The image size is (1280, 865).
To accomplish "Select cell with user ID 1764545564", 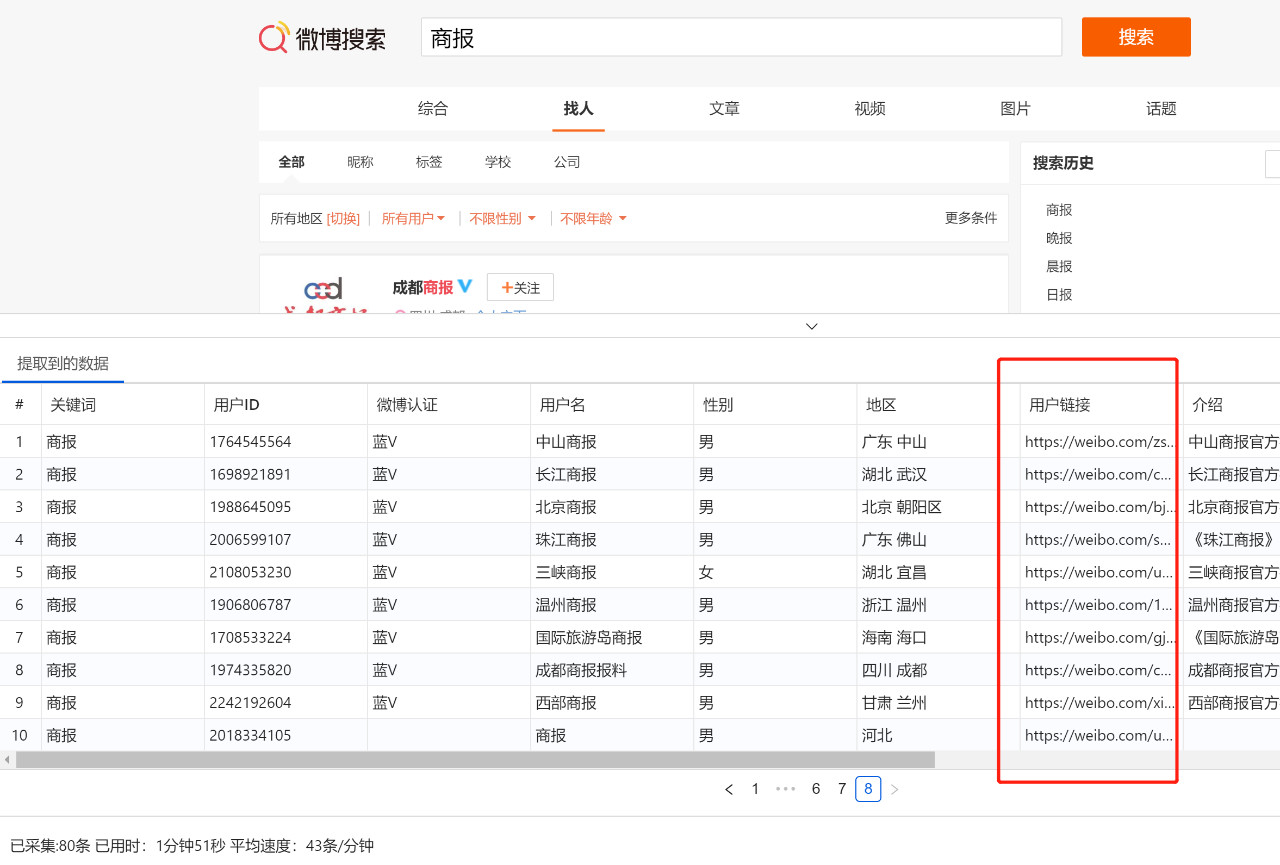I will point(286,442).
